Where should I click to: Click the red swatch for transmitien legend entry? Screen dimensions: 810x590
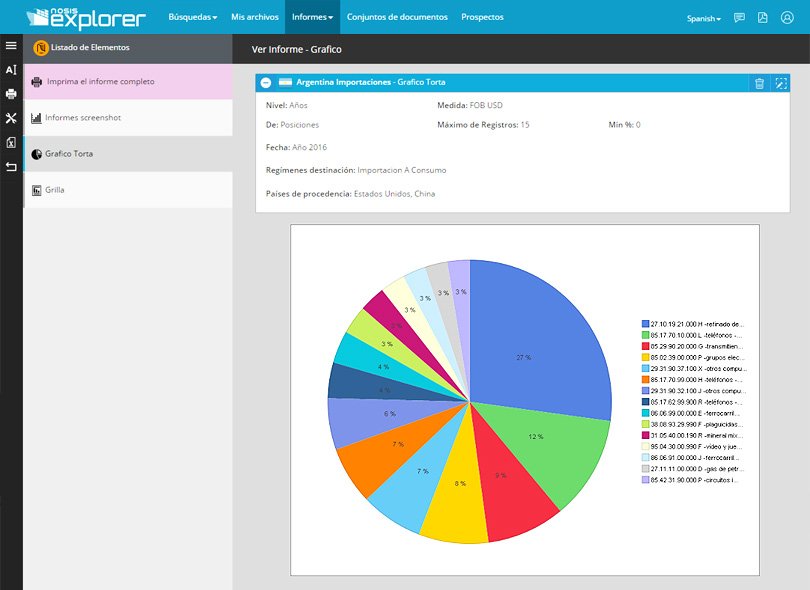[645, 346]
